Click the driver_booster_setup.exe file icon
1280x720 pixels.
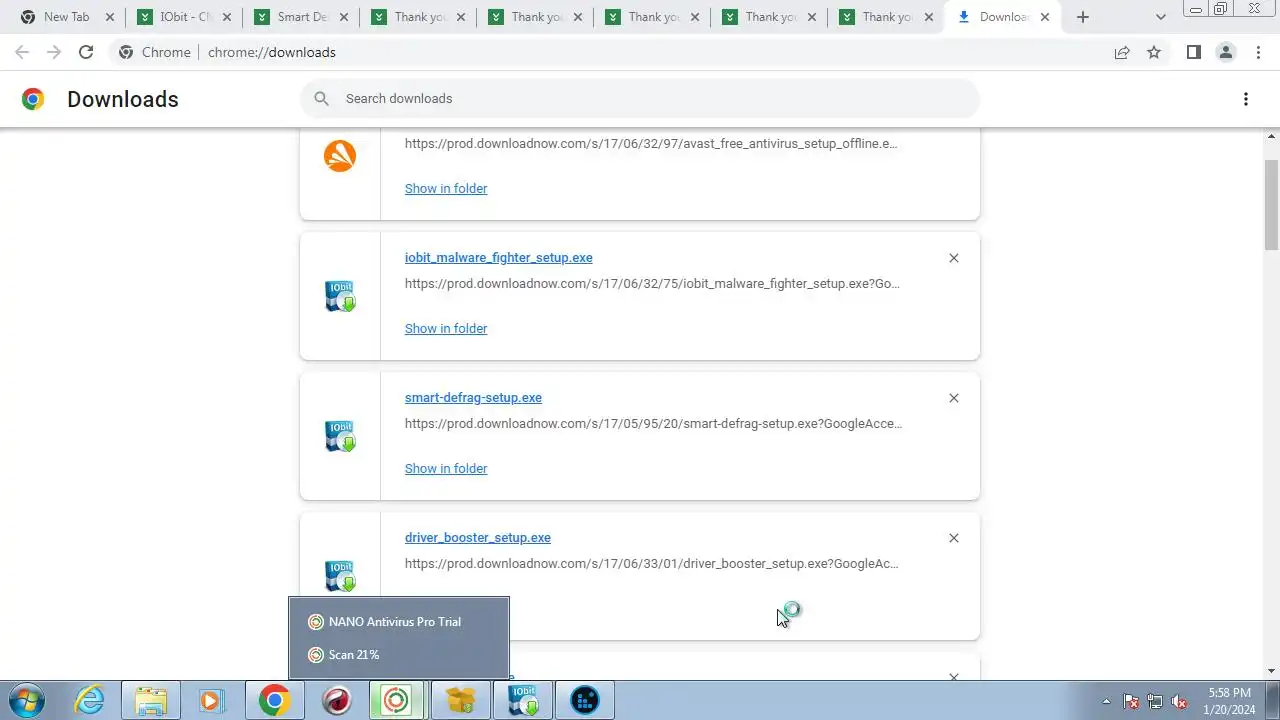pos(340,576)
